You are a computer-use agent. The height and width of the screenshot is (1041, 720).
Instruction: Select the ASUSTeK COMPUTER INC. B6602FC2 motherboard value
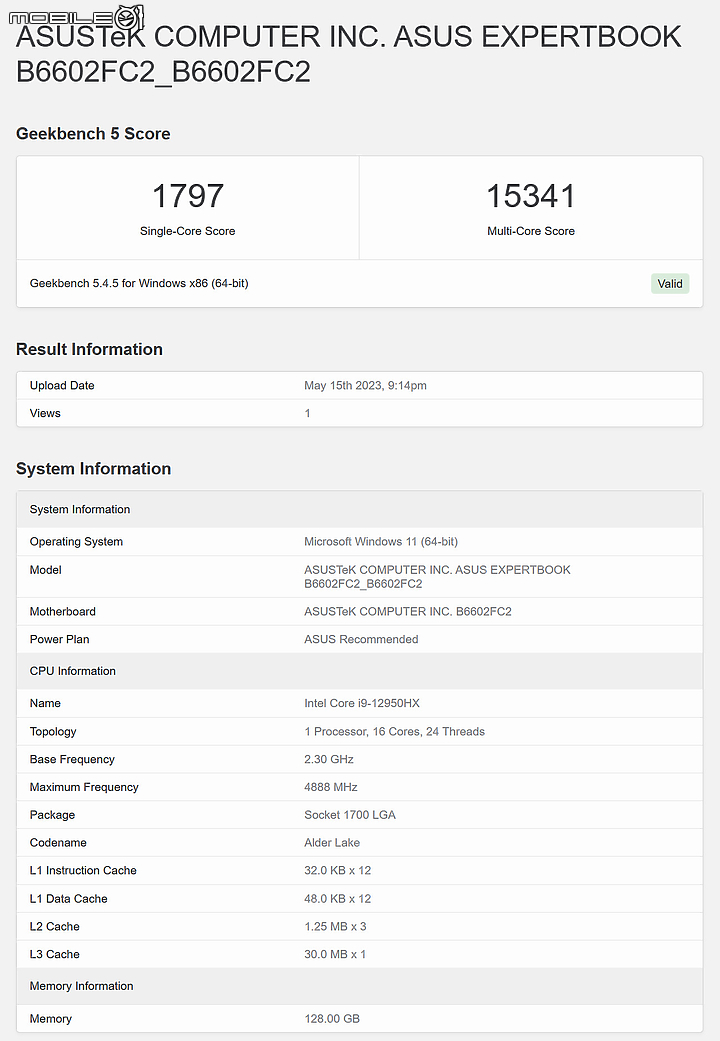coord(408,612)
